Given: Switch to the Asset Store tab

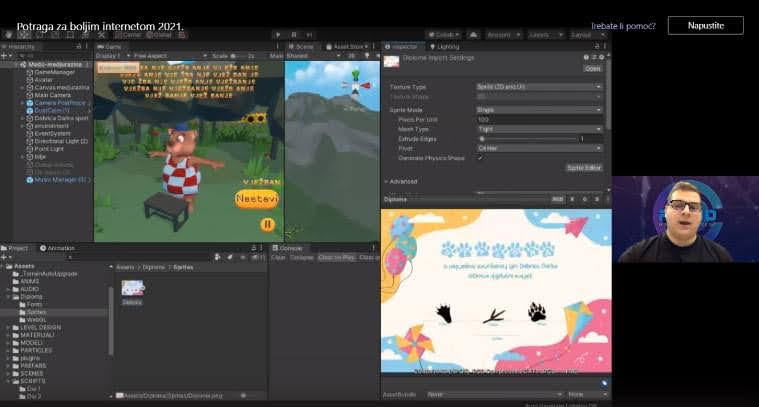Looking at the screenshot, I should click(347, 46).
